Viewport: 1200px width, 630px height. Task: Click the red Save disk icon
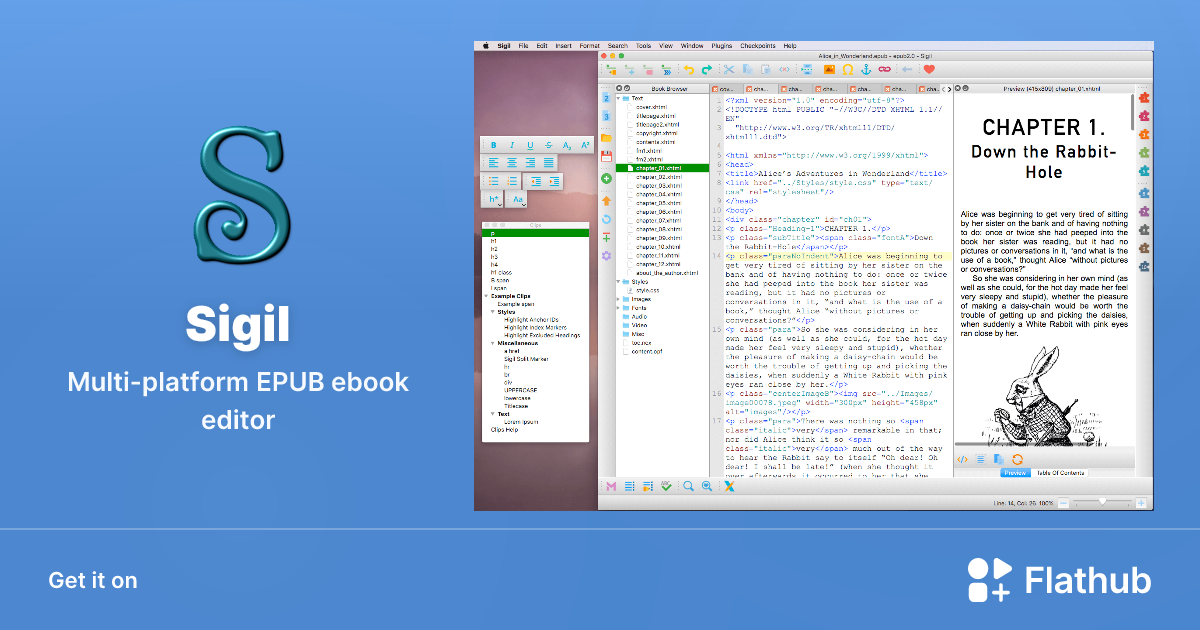point(606,156)
